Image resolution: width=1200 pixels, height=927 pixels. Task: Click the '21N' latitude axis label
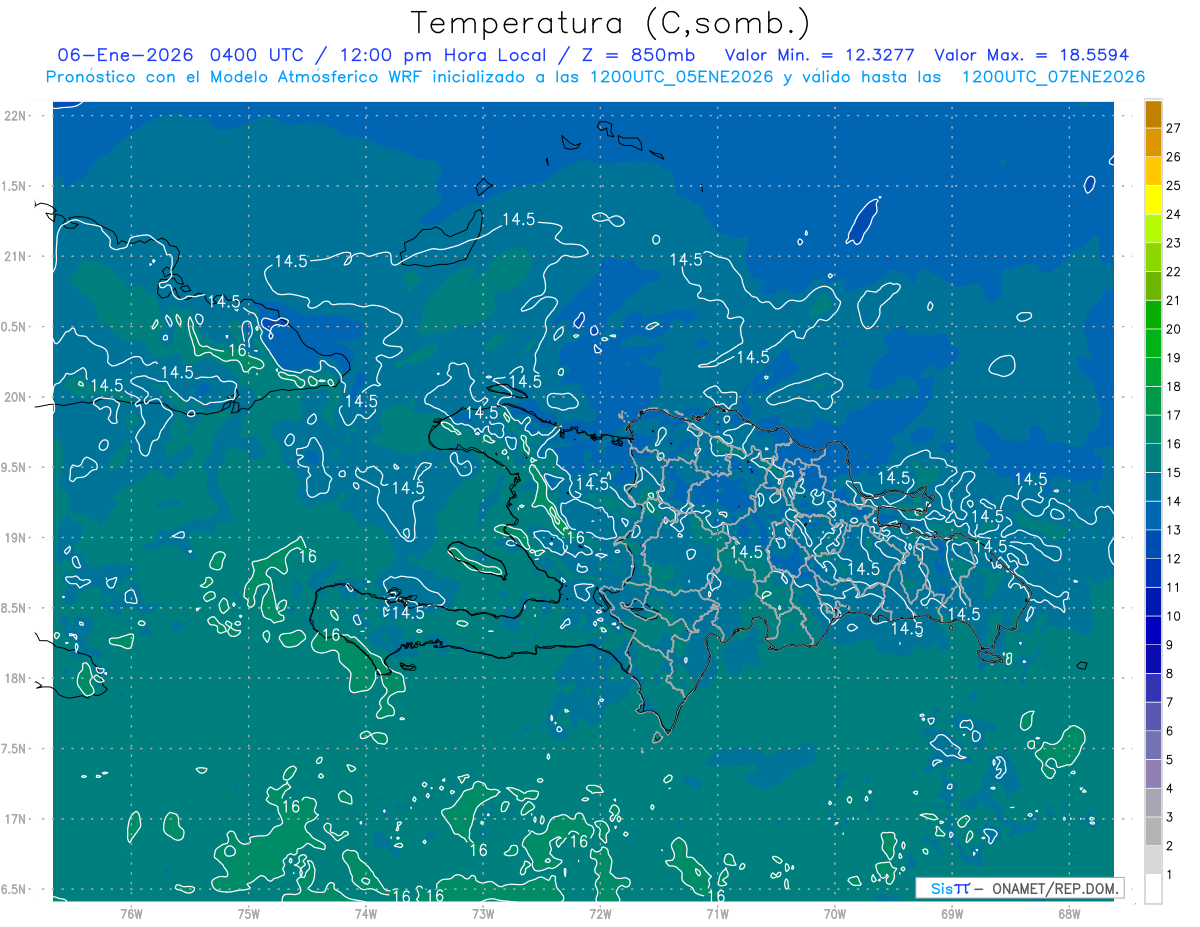click(x=17, y=256)
